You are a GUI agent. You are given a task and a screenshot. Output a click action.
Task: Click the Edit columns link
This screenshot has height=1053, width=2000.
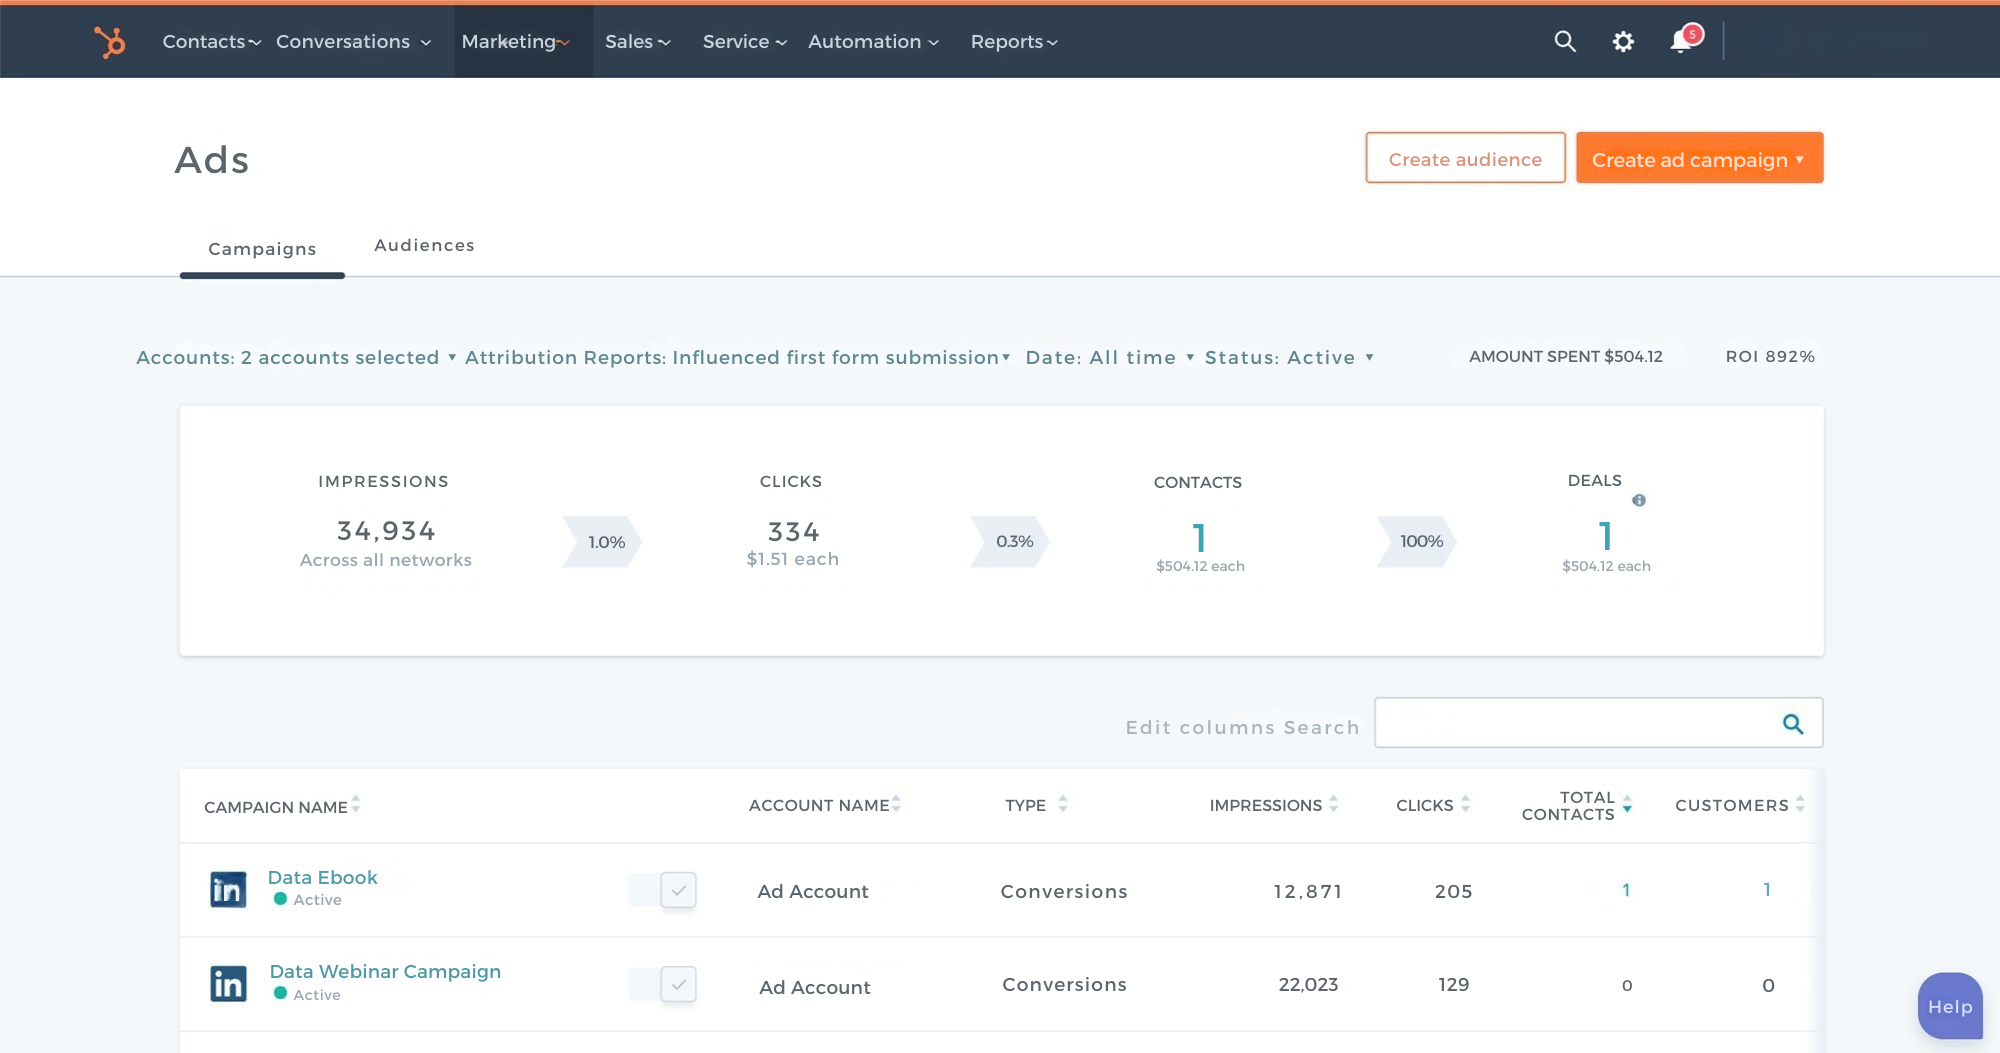click(x=1201, y=728)
